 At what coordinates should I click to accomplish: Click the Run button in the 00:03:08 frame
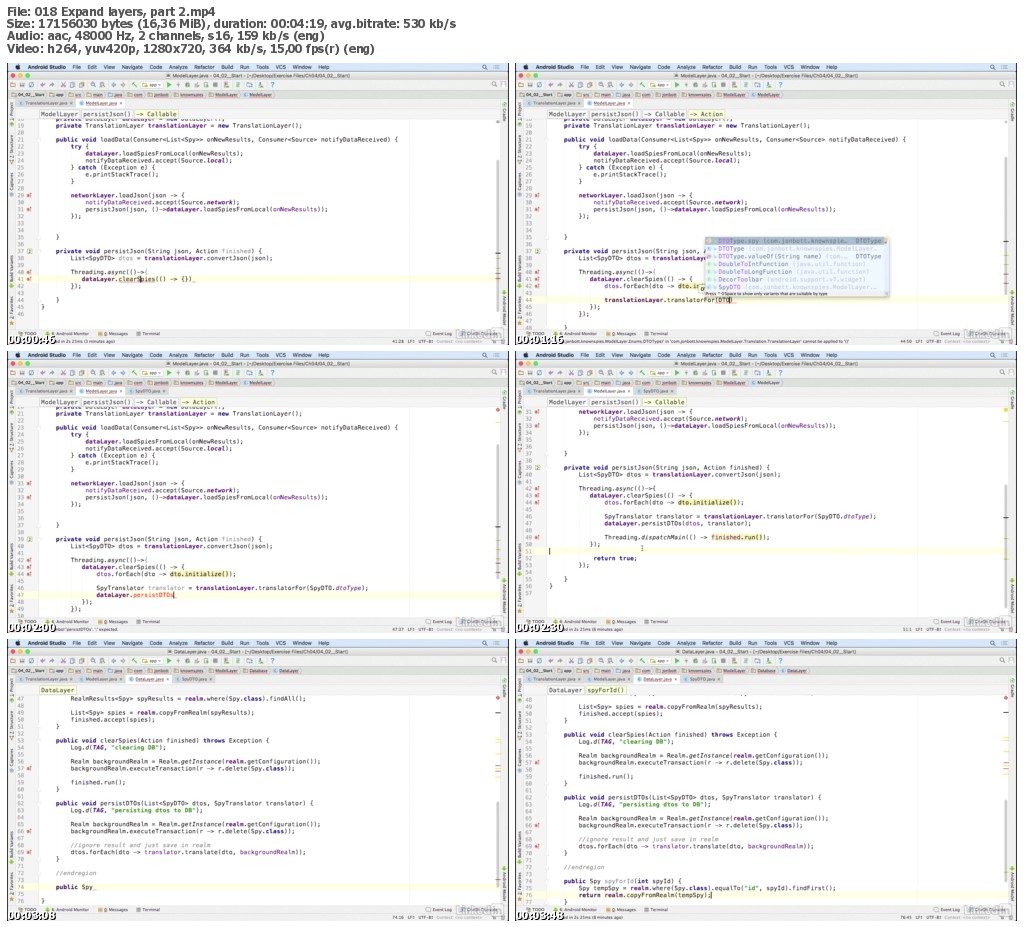[169, 661]
